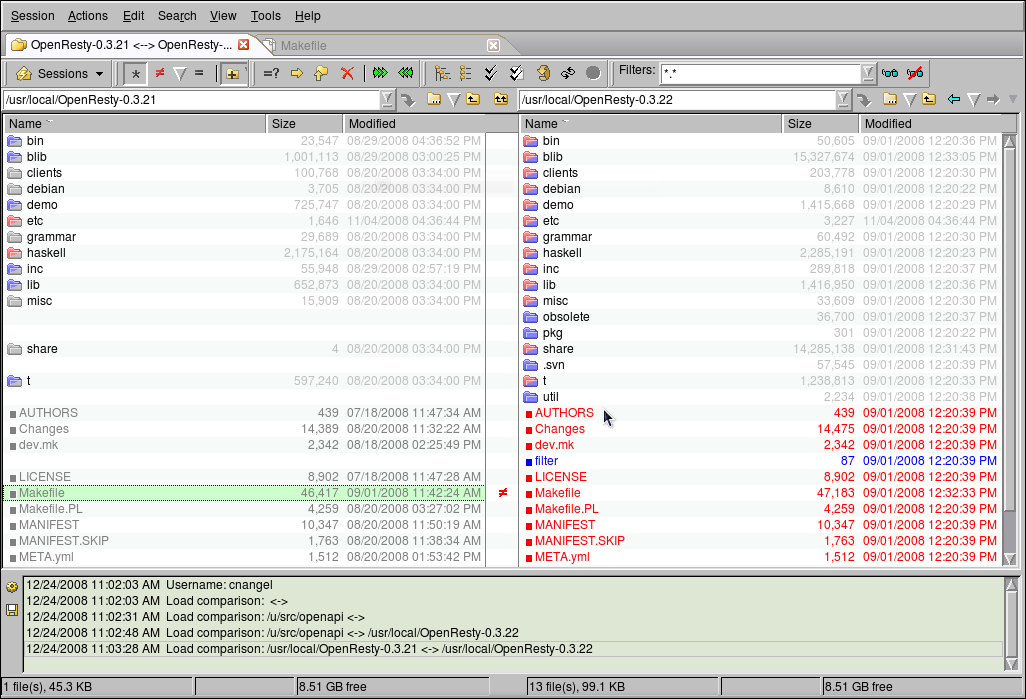
Task: Go up one level in the left pane
Action: click(473, 99)
